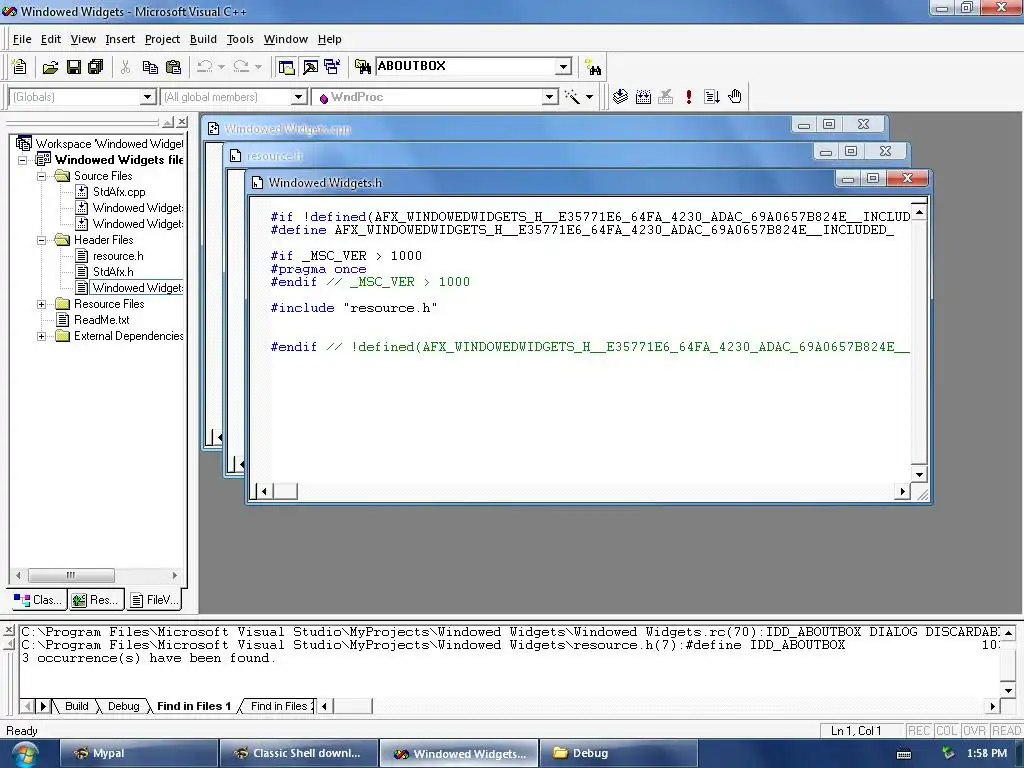1024x768 pixels.
Task: Open the Help menu
Action: point(329,39)
